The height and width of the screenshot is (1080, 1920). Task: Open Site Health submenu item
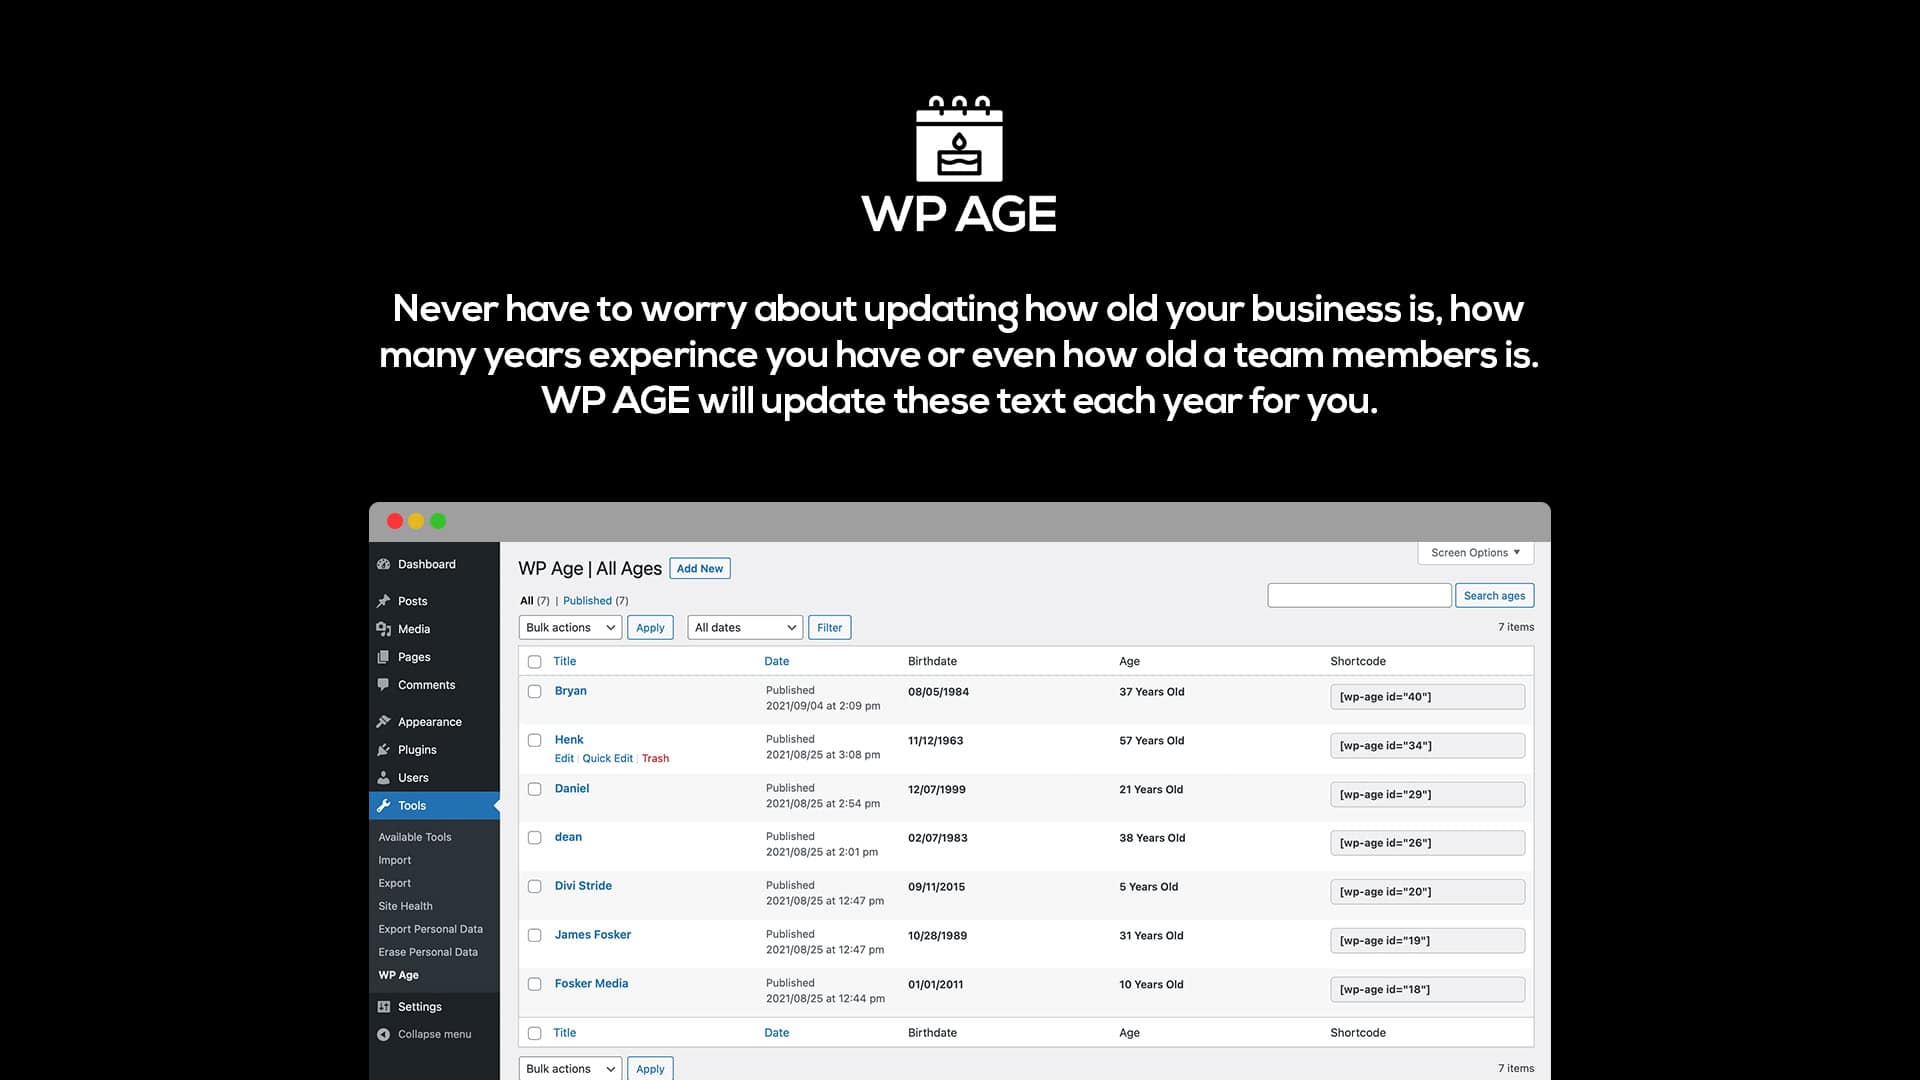405,906
